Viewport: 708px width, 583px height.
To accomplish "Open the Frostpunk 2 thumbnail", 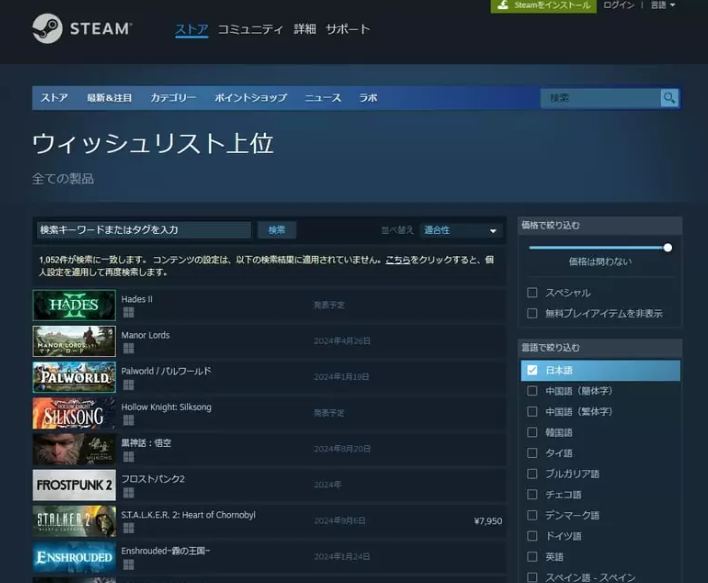I will click(74, 485).
